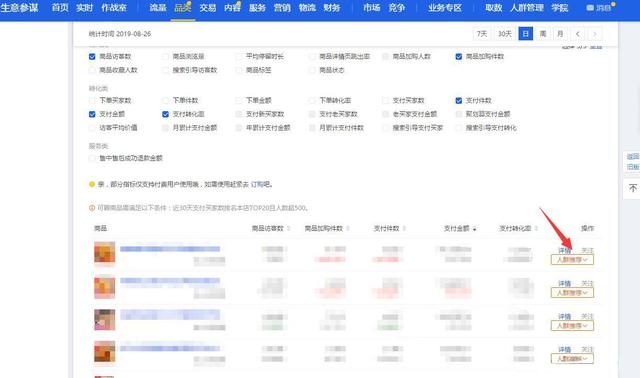Viewport: 640px width, 378px height.
Task: Open 详情 link in second product row
Action: [x=564, y=283]
